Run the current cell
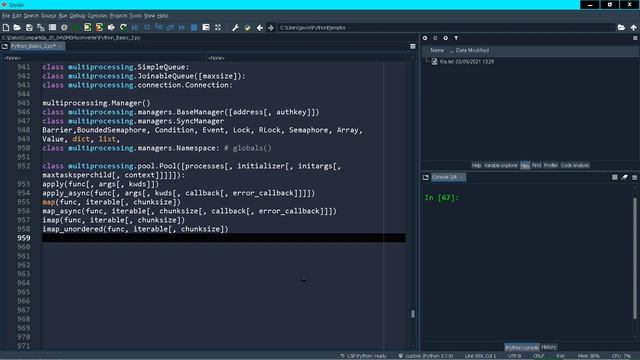 coord(87,27)
